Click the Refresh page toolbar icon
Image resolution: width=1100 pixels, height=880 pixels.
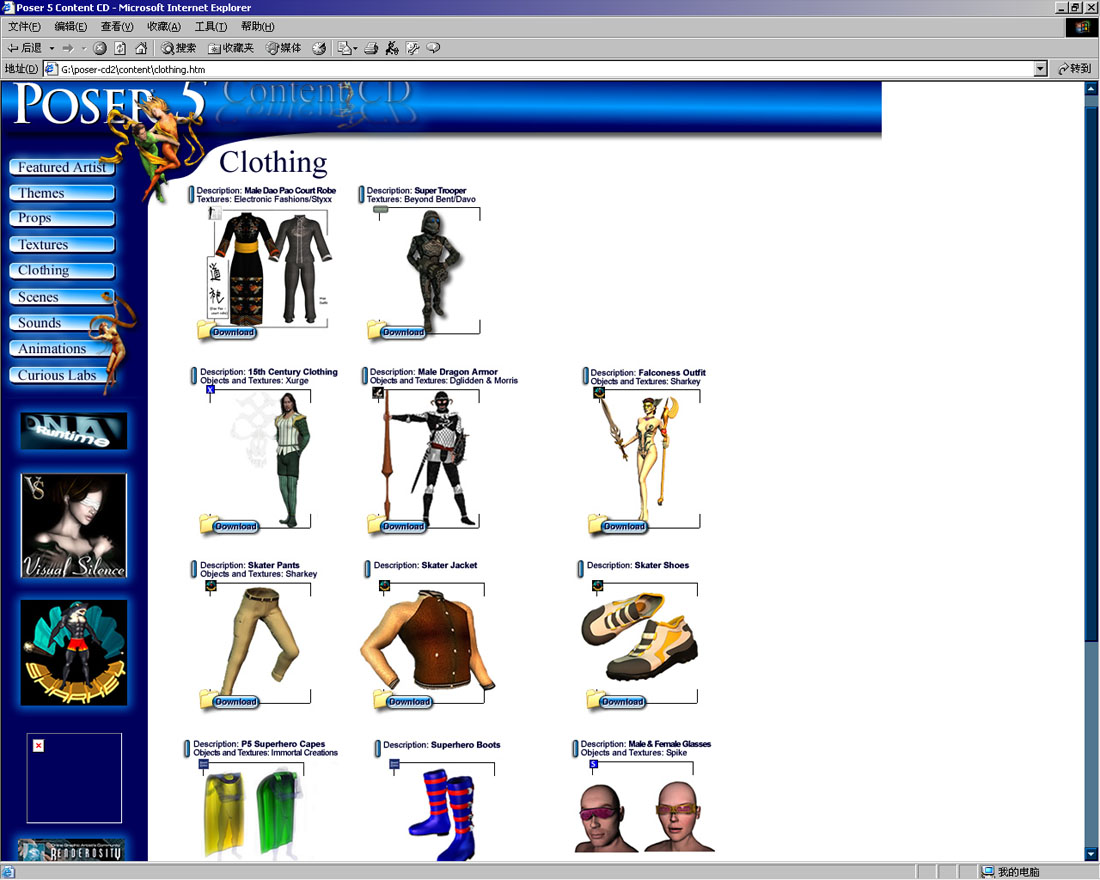click(120, 48)
